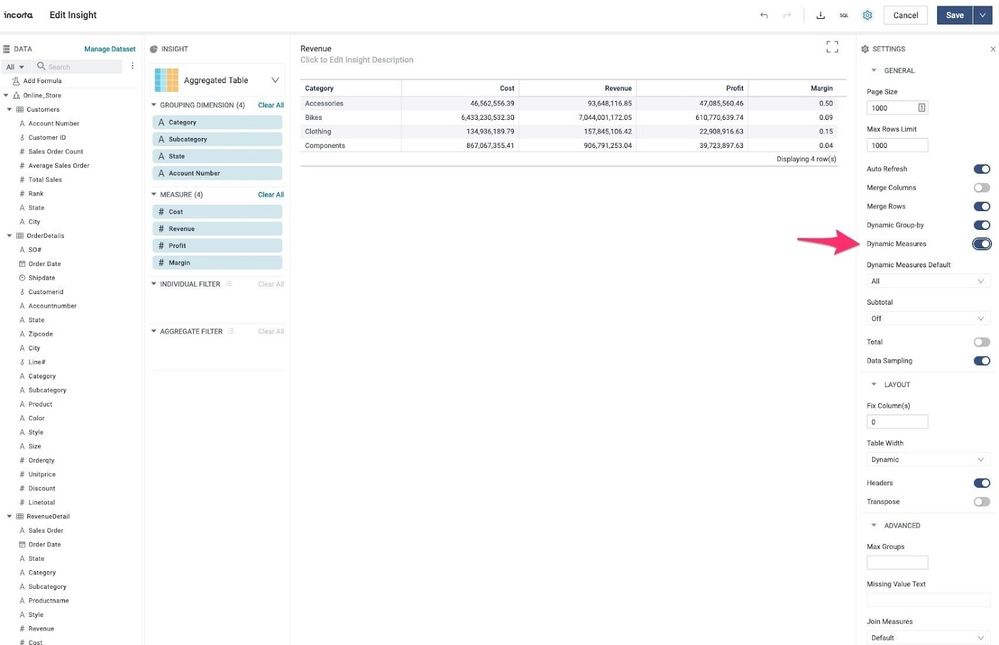Turn on the Total toggle
This screenshot has width=999, height=645.
(x=981, y=342)
